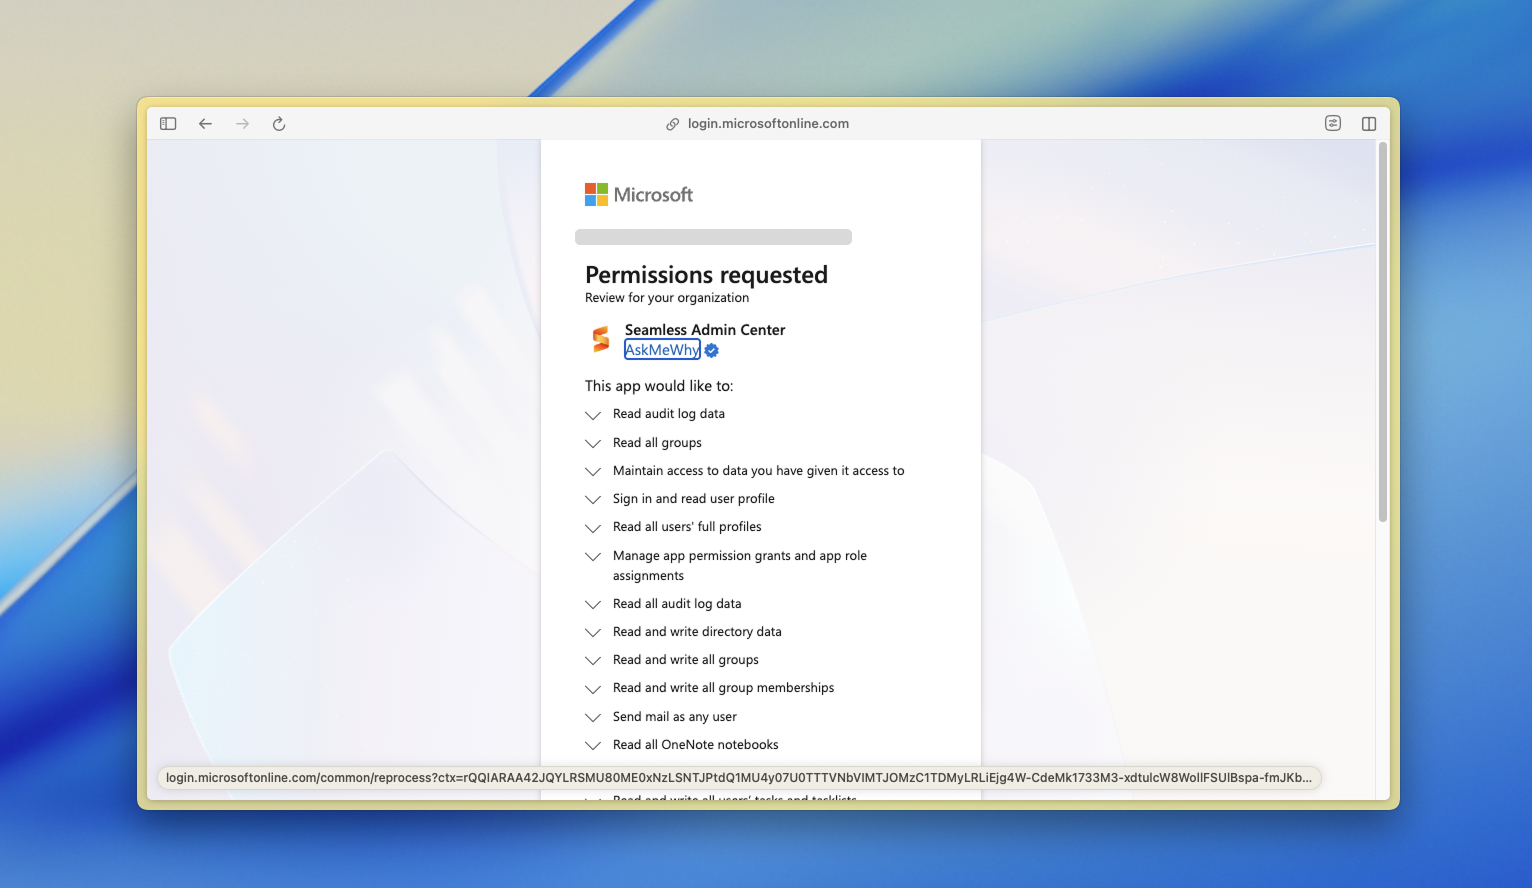Open the AskMeWhy publisher link
This screenshot has height=888, width=1532.
point(661,350)
